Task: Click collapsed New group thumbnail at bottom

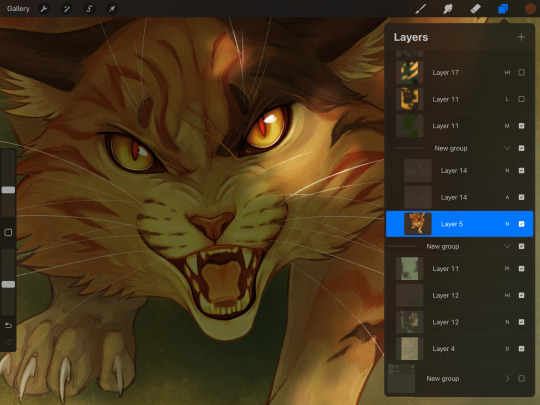Action: coord(402,378)
